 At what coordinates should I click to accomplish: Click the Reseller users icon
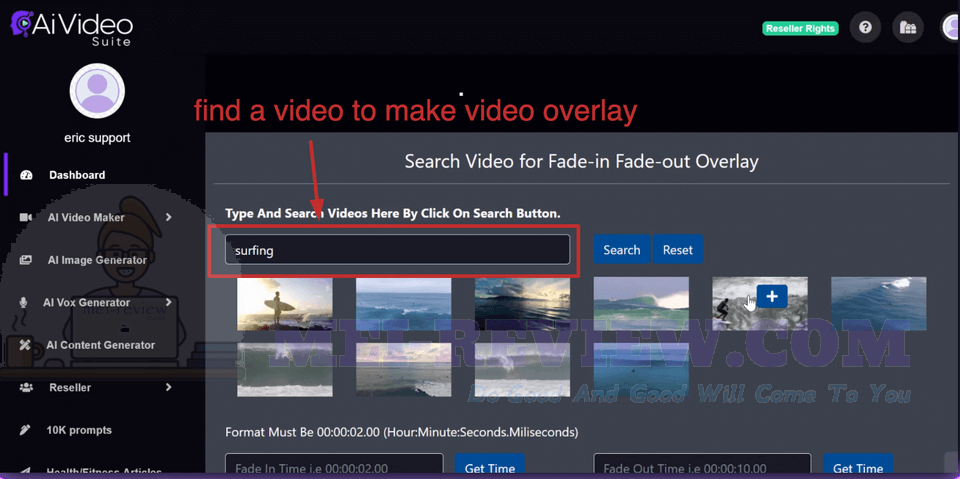(26, 387)
